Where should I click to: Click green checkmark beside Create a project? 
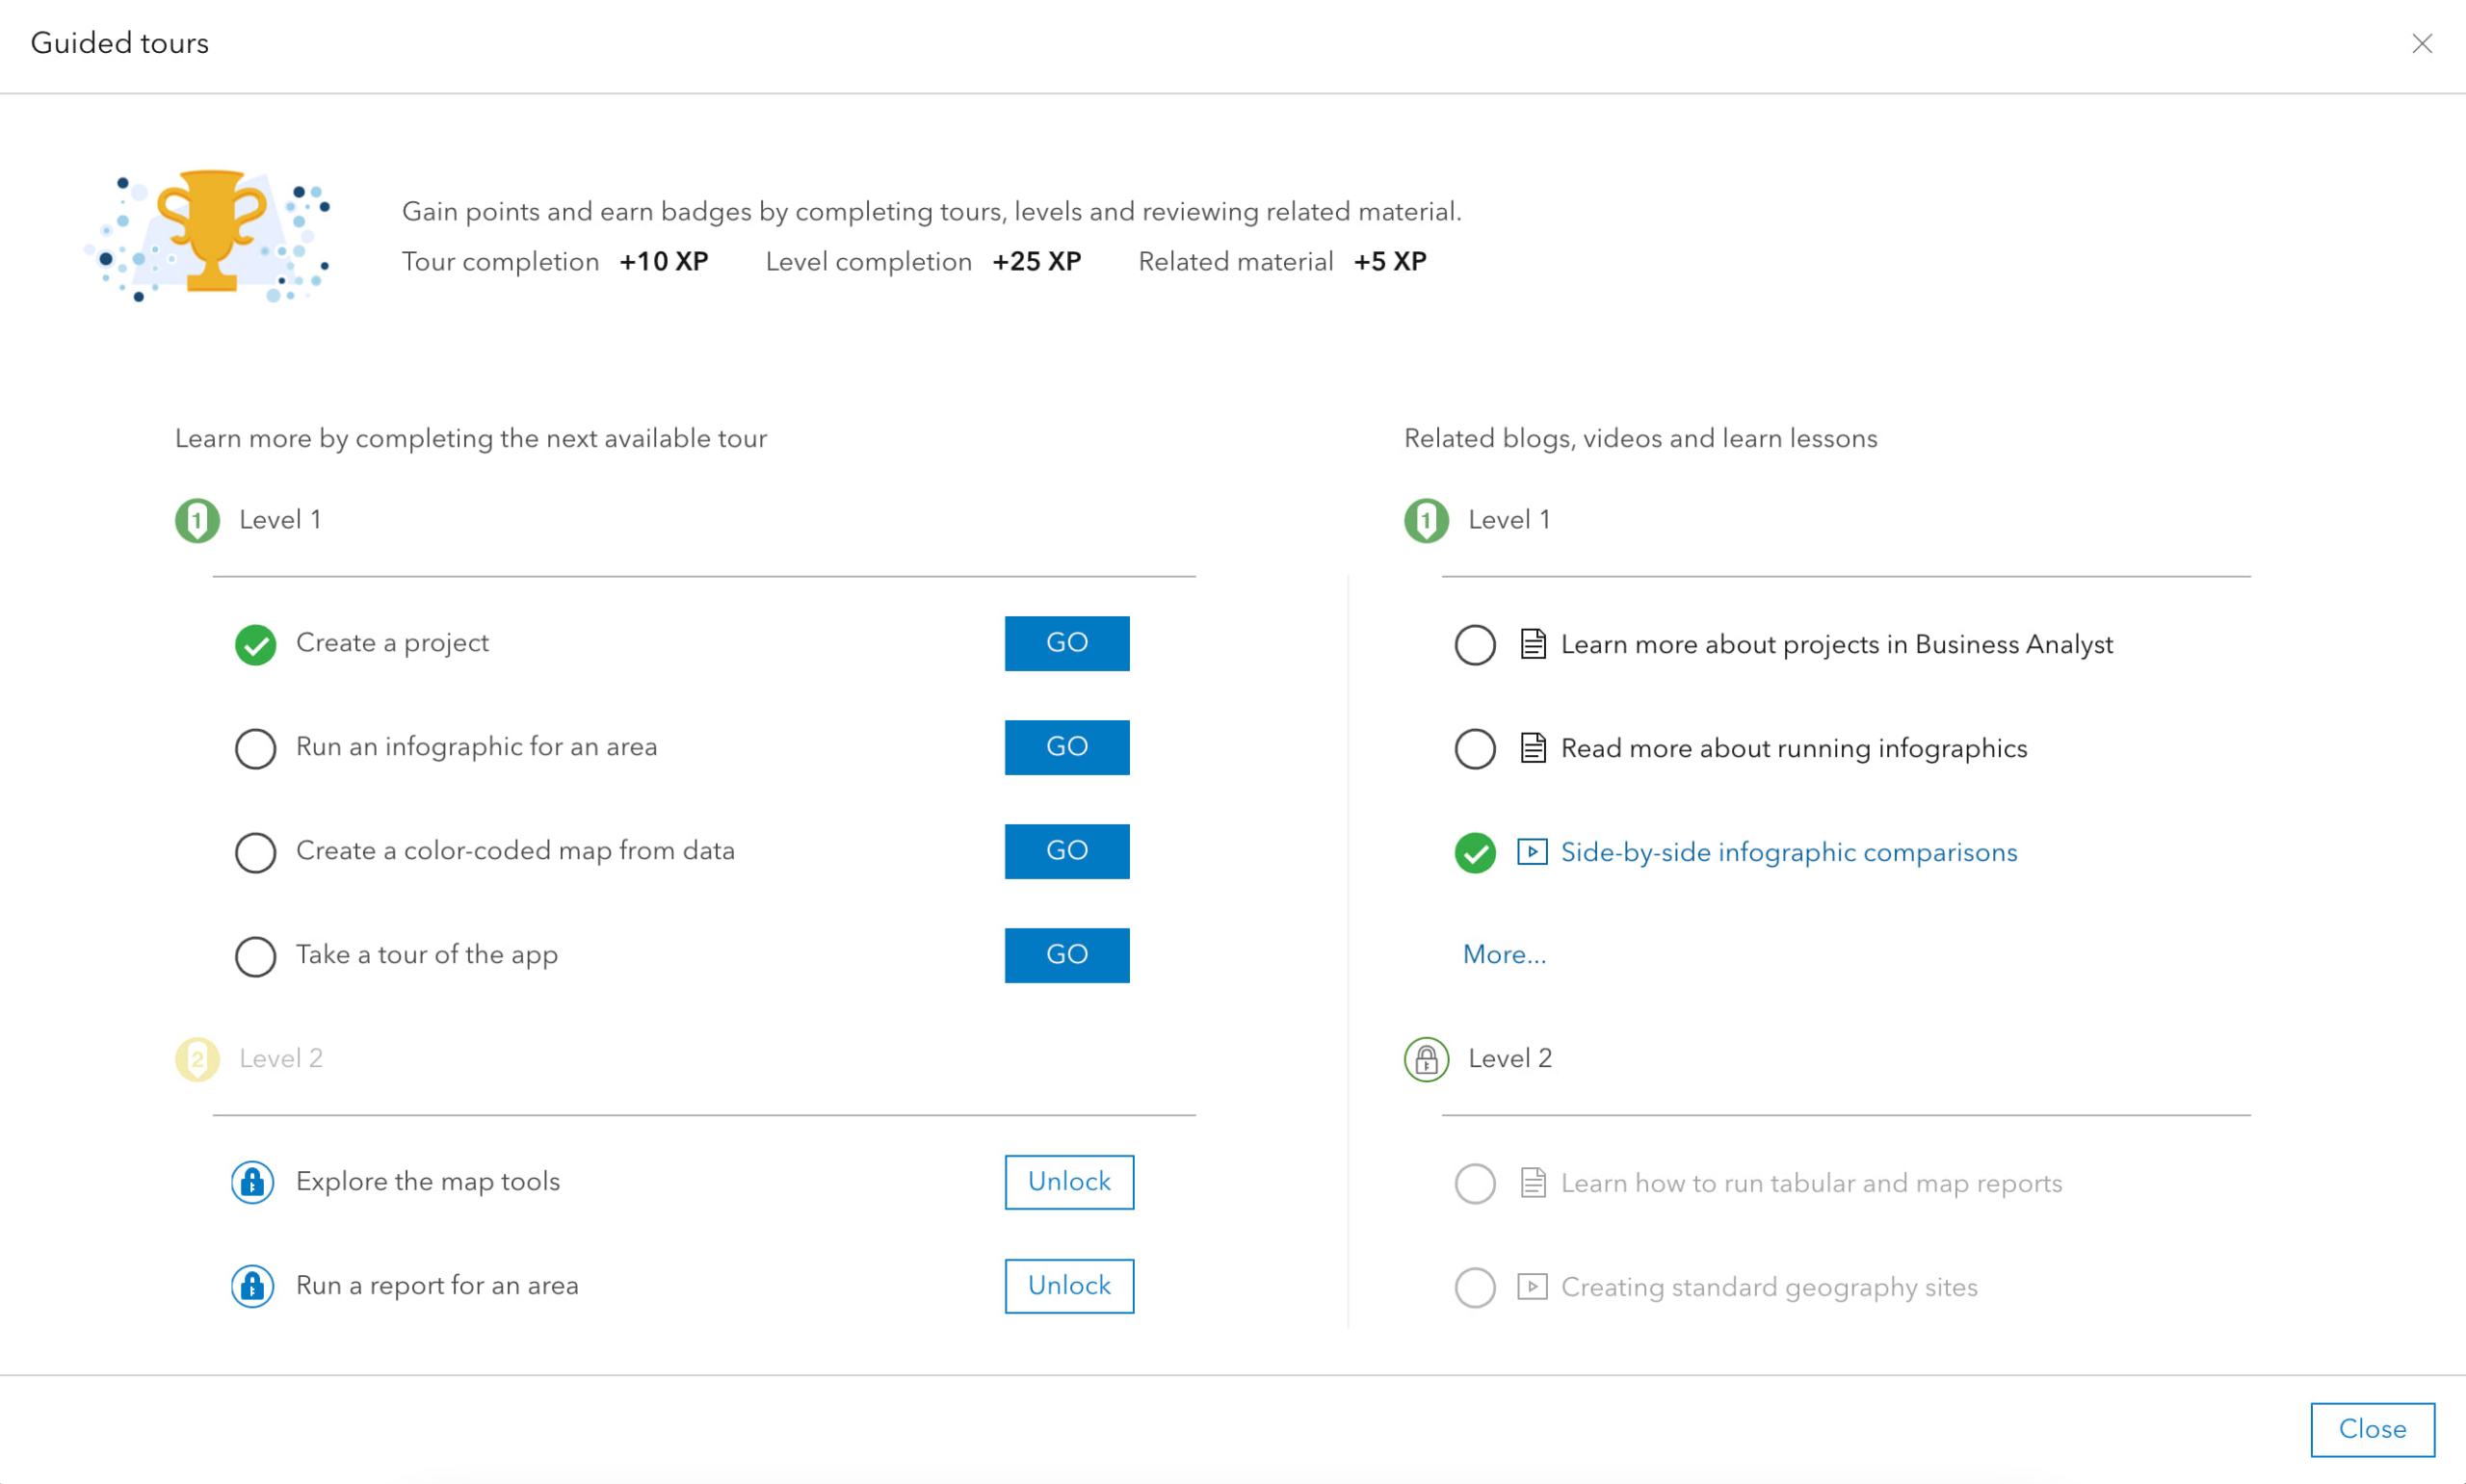point(256,644)
